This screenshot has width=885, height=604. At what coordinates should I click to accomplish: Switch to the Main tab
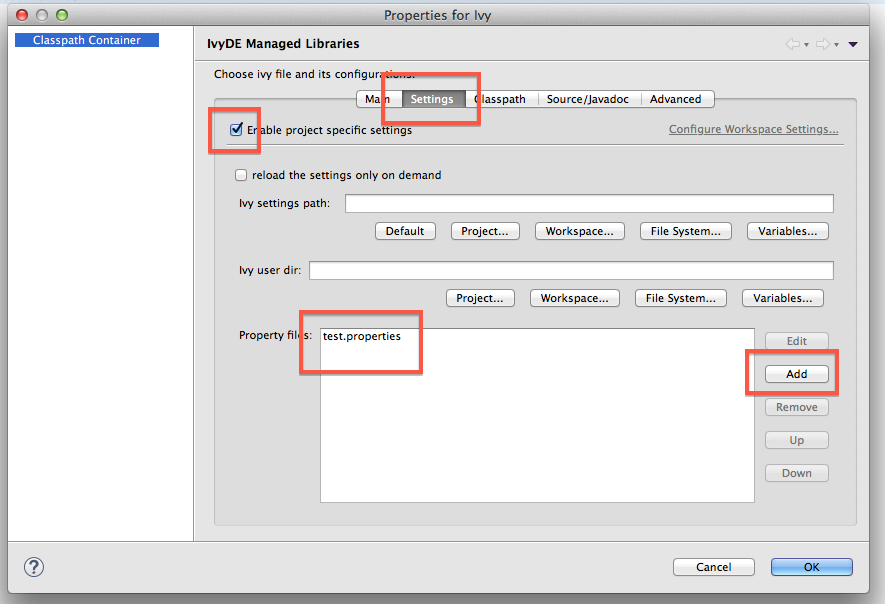click(379, 99)
